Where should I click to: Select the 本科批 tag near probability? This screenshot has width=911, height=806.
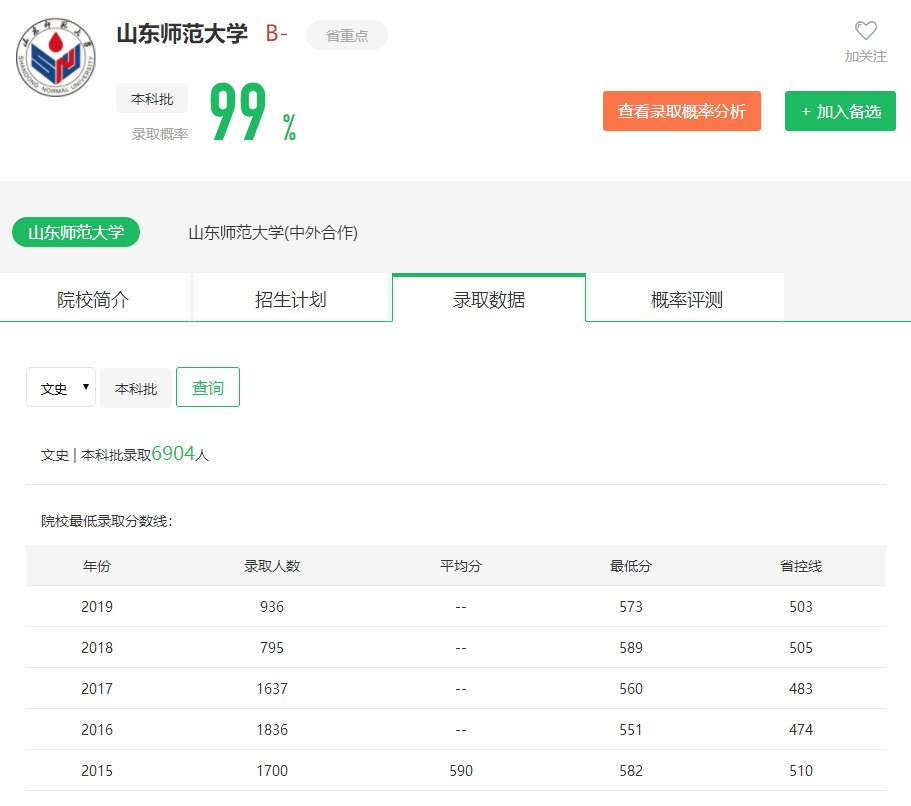[152, 99]
